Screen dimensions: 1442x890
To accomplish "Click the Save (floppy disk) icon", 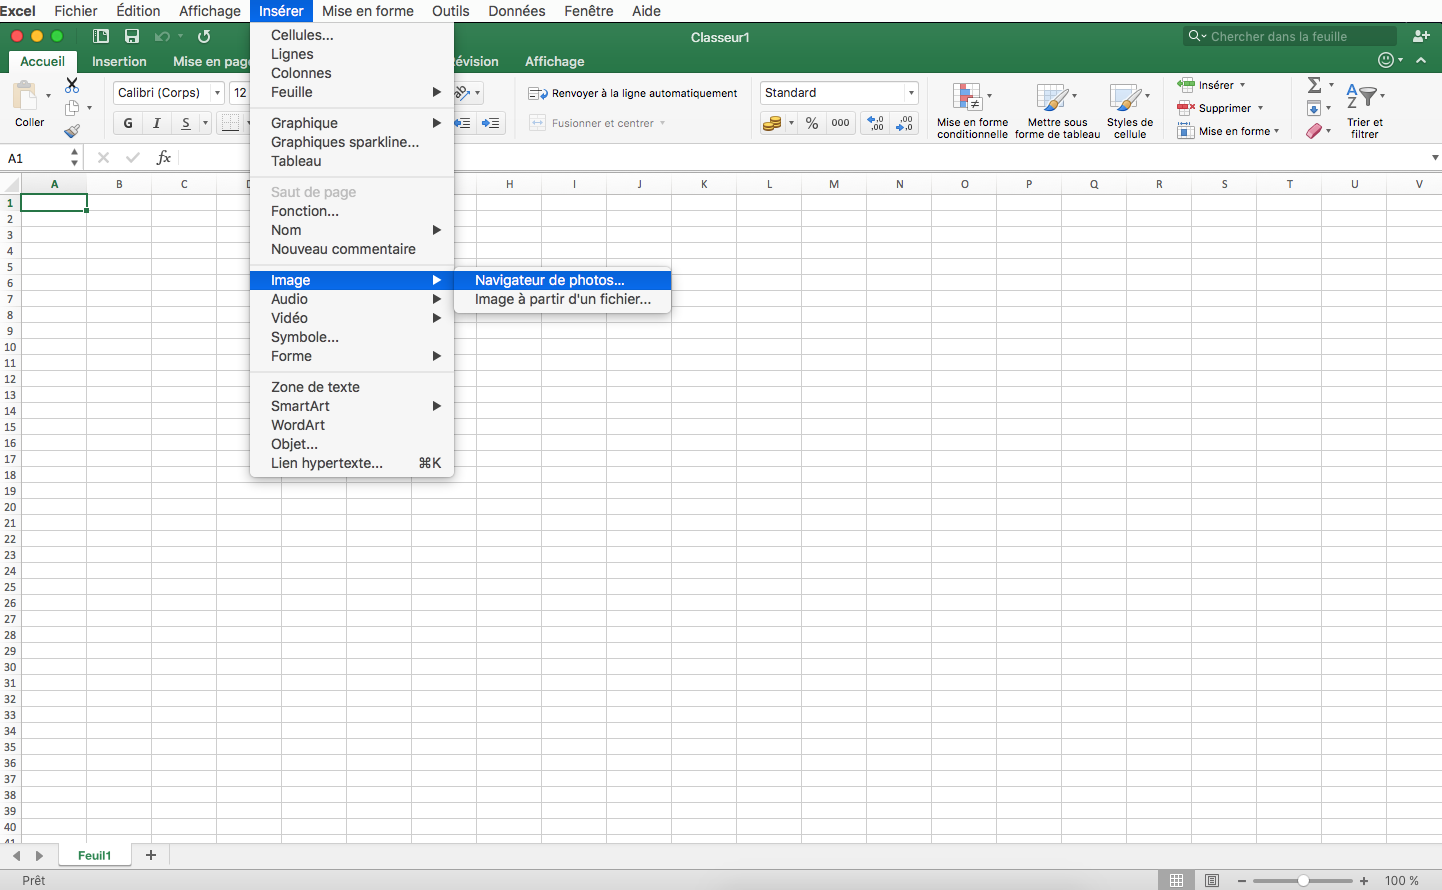I will 131,36.
